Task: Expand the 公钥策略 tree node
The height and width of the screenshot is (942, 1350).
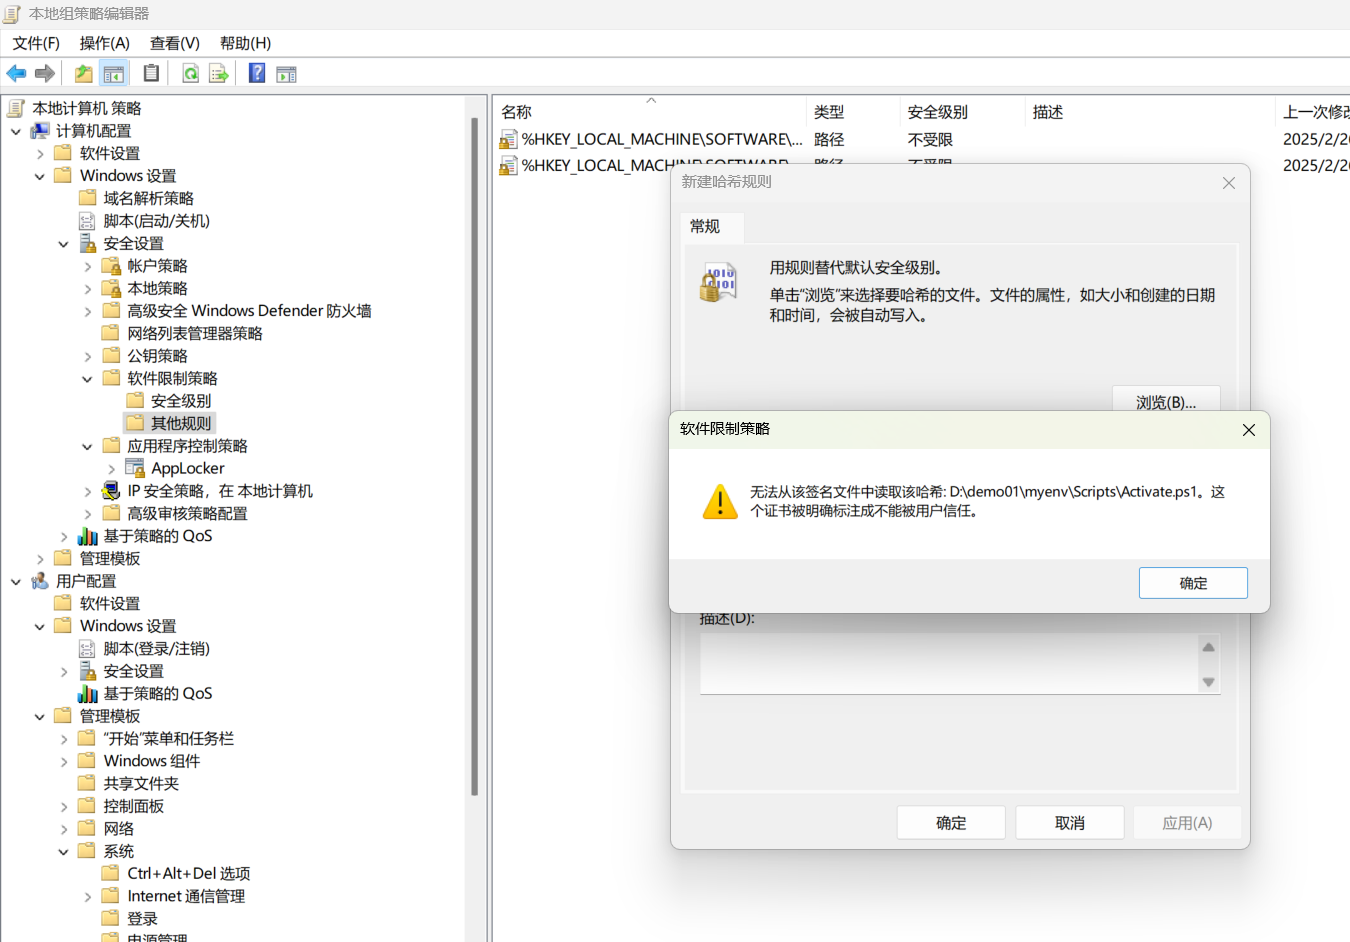Action: (88, 356)
